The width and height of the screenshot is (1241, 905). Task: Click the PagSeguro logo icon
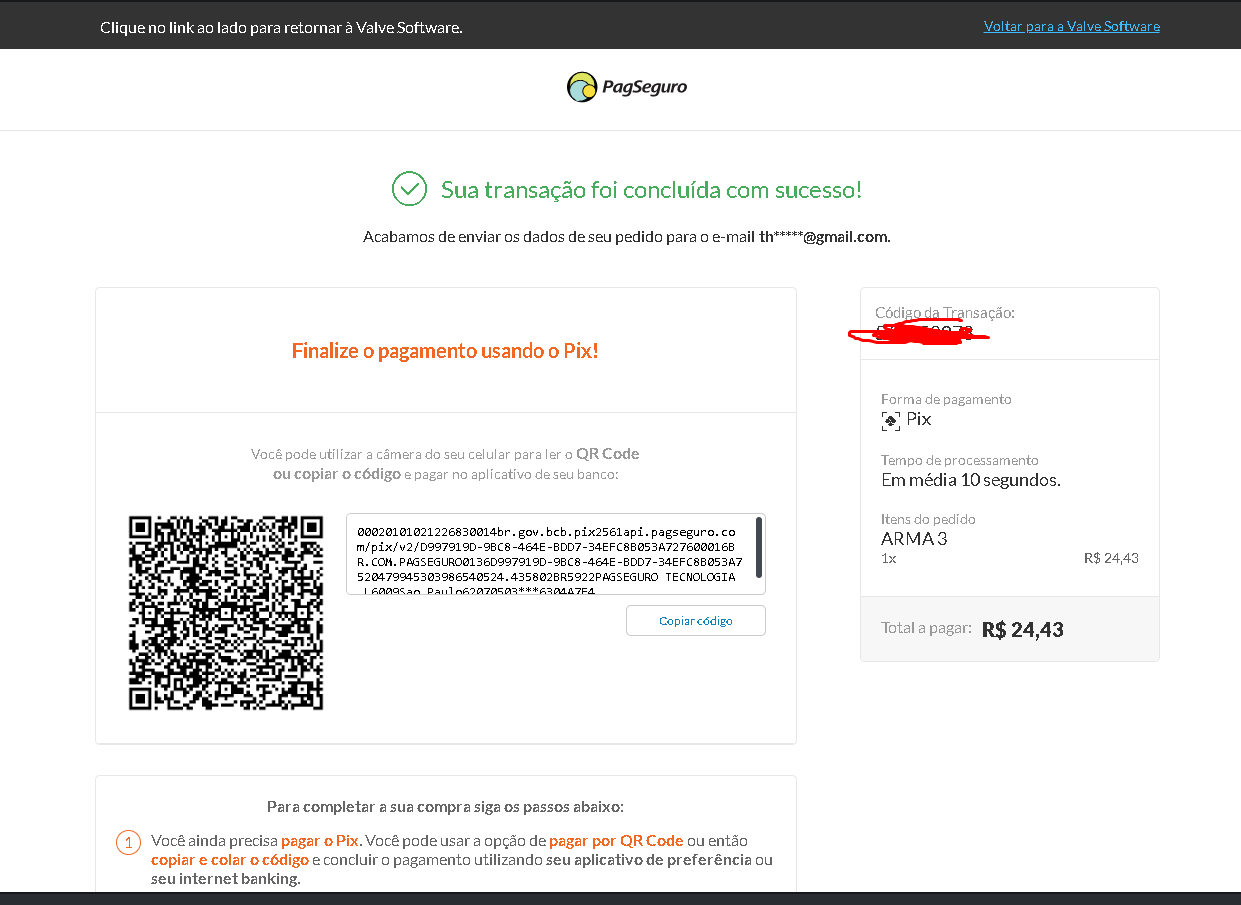tap(582, 87)
